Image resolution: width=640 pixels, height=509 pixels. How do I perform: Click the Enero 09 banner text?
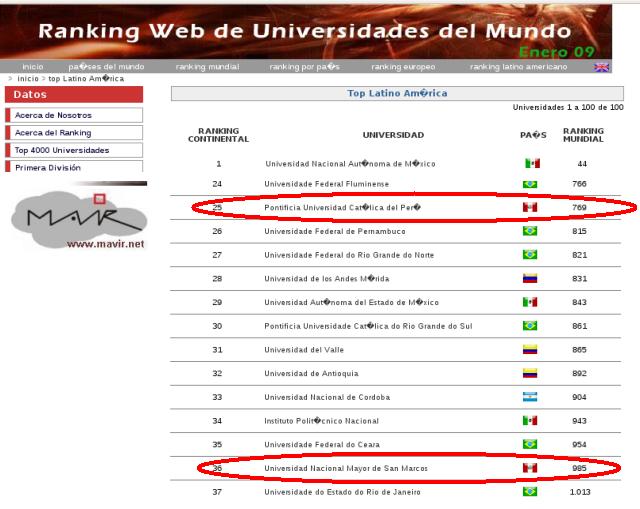pos(557,52)
